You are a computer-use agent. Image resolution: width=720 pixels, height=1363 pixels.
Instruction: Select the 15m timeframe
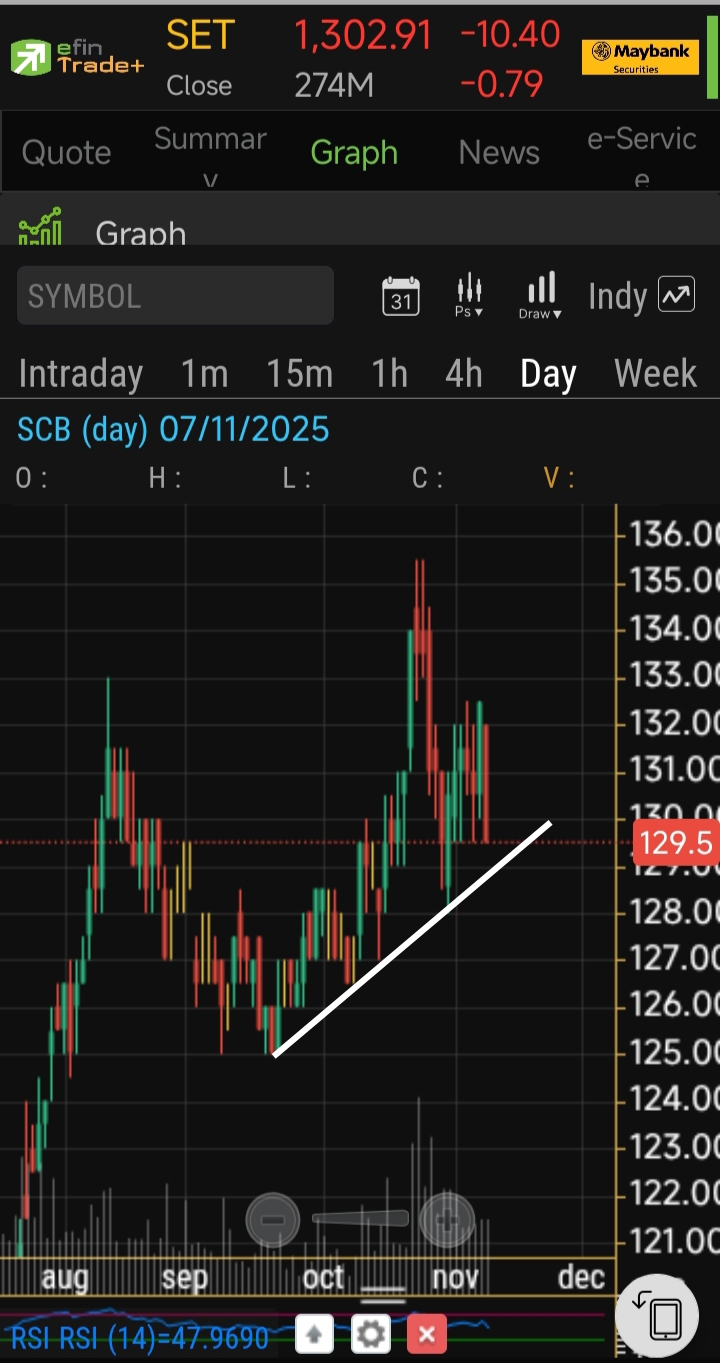click(299, 373)
